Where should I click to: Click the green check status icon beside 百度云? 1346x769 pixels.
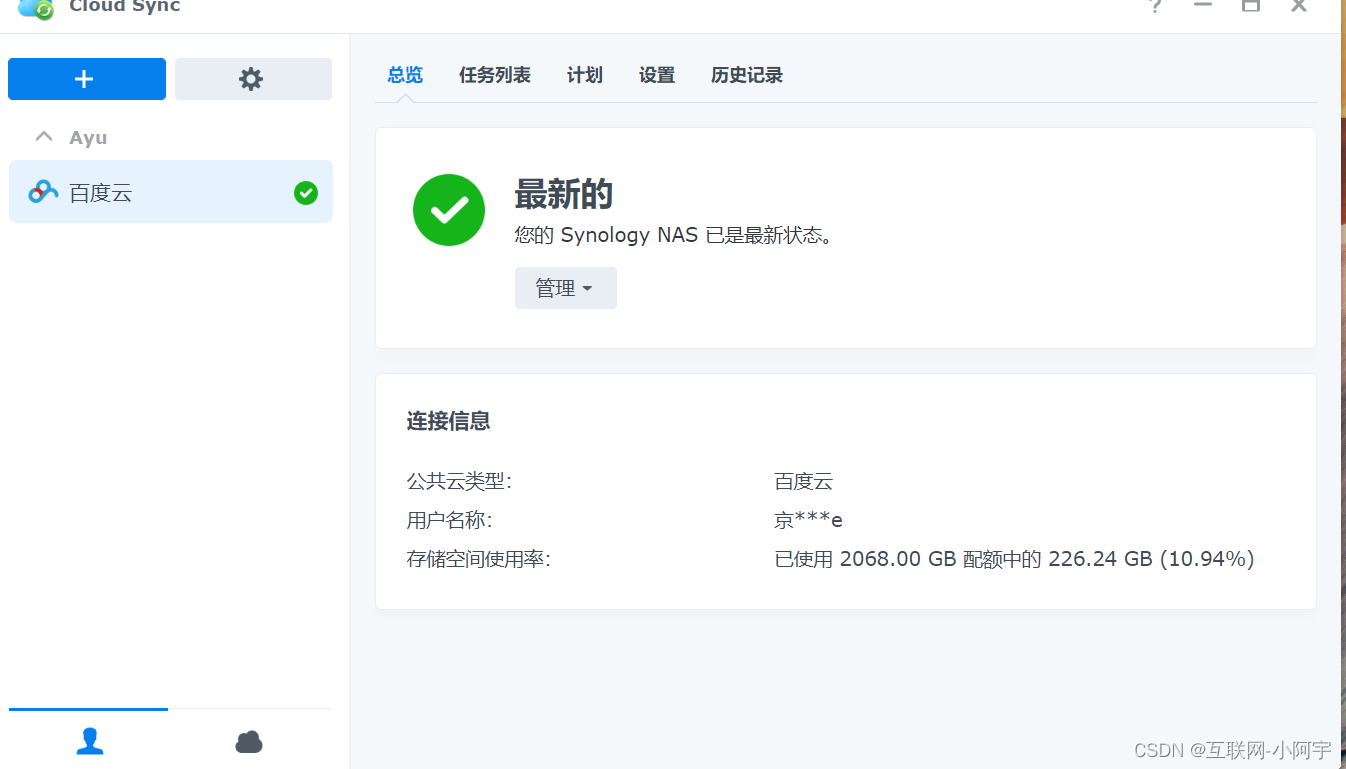(306, 193)
